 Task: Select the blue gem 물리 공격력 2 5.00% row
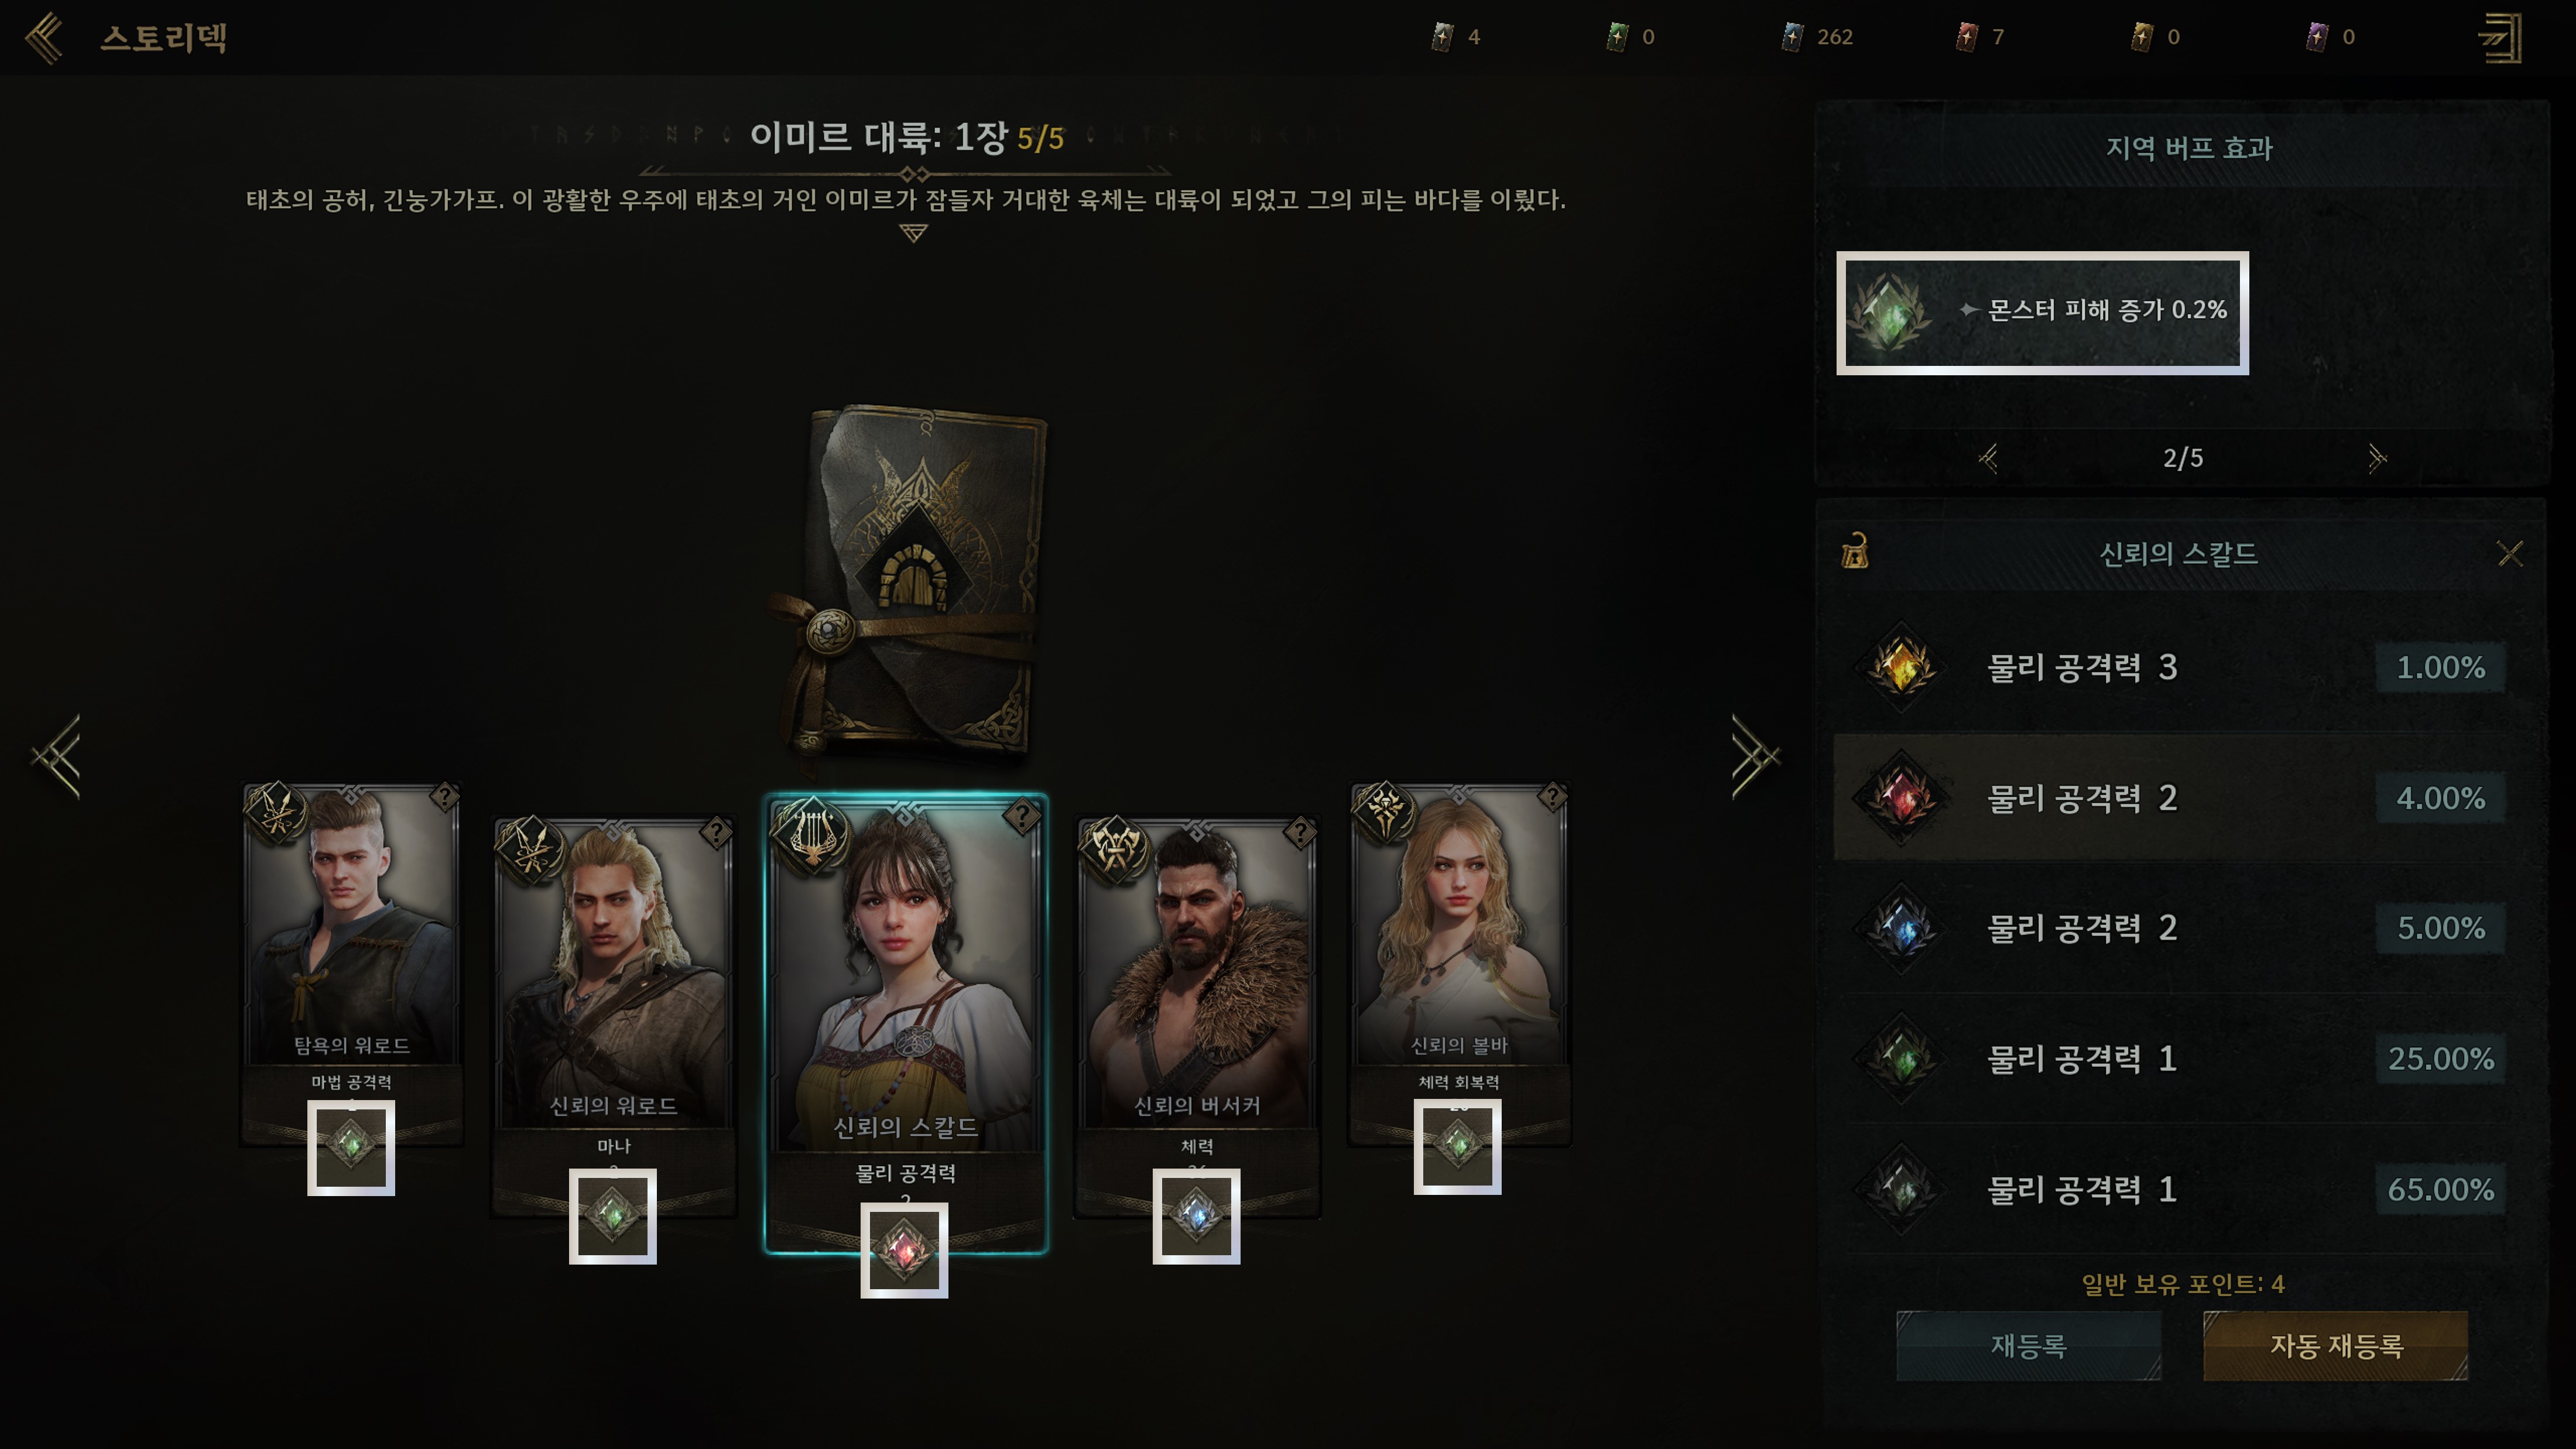click(2180, 928)
